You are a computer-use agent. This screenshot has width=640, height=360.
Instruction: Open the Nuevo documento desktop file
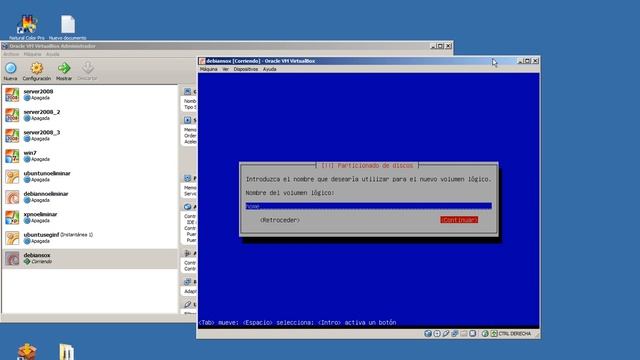click(x=68, y=27)
